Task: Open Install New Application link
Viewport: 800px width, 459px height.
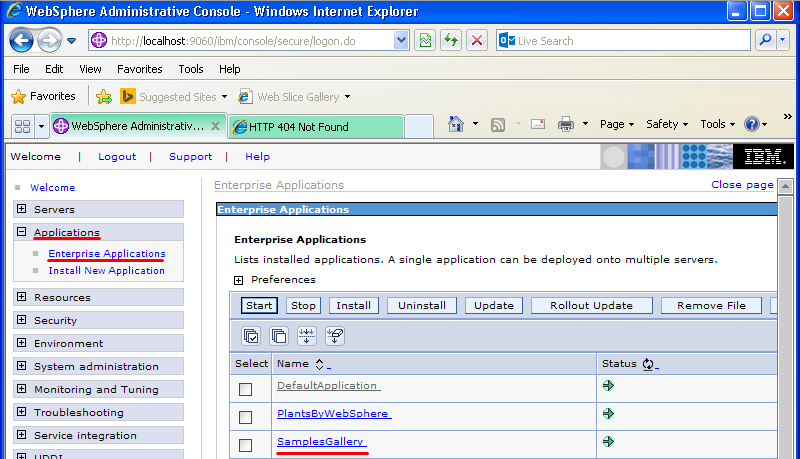Action: coord(106,271)
